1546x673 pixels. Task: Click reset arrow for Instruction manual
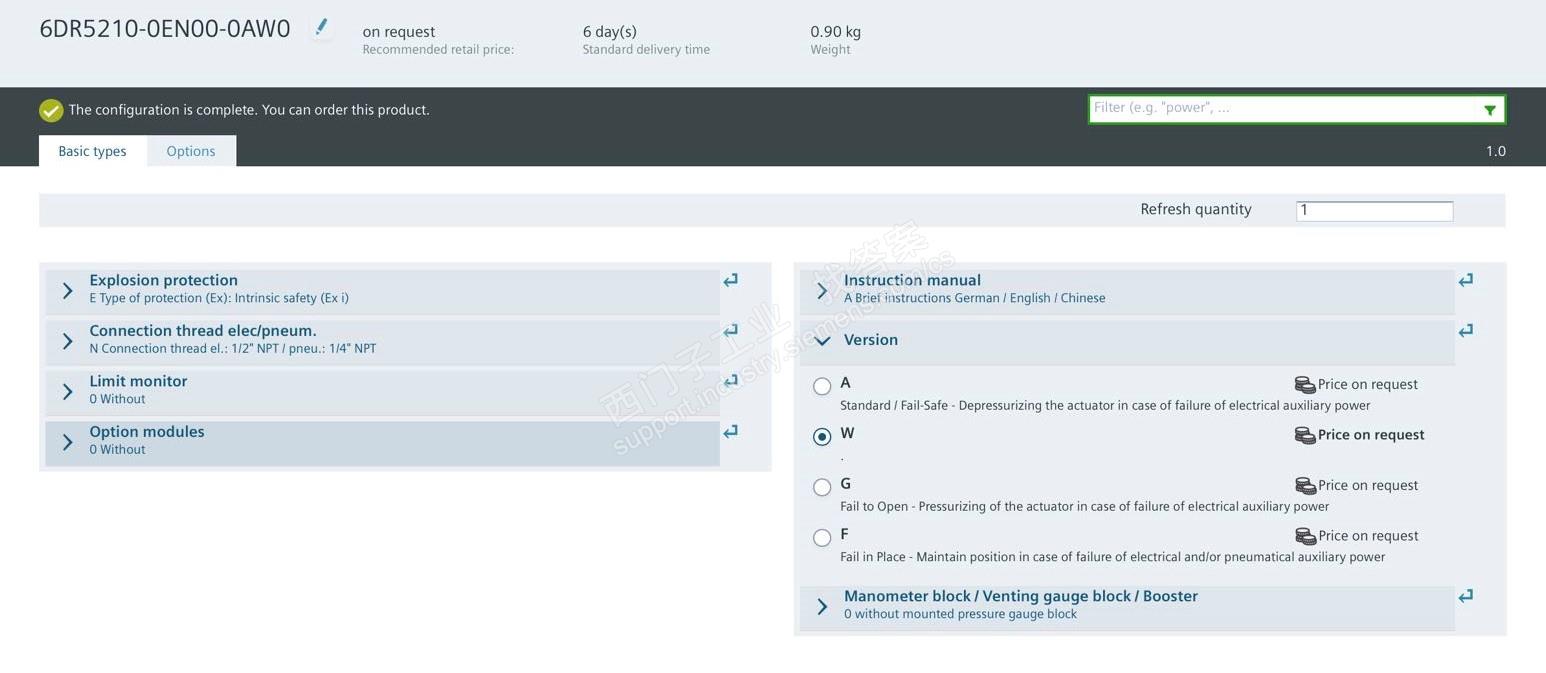(1466, 281)
